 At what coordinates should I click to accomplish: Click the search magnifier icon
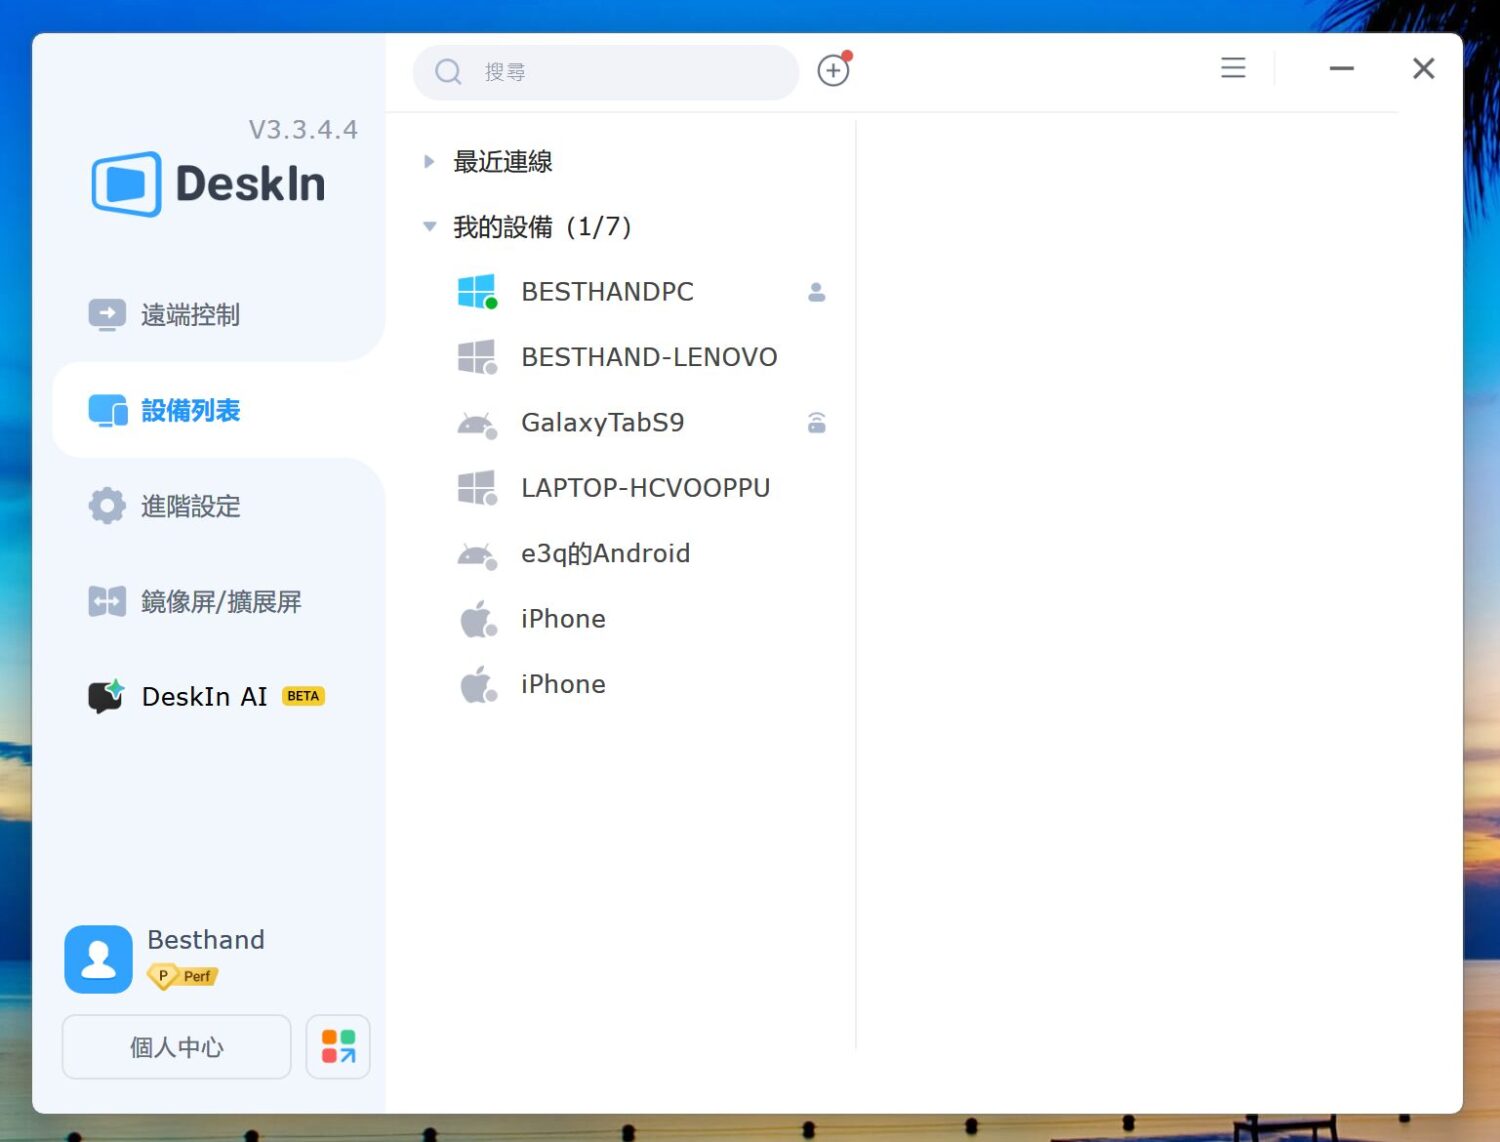[x=448, y=72]
